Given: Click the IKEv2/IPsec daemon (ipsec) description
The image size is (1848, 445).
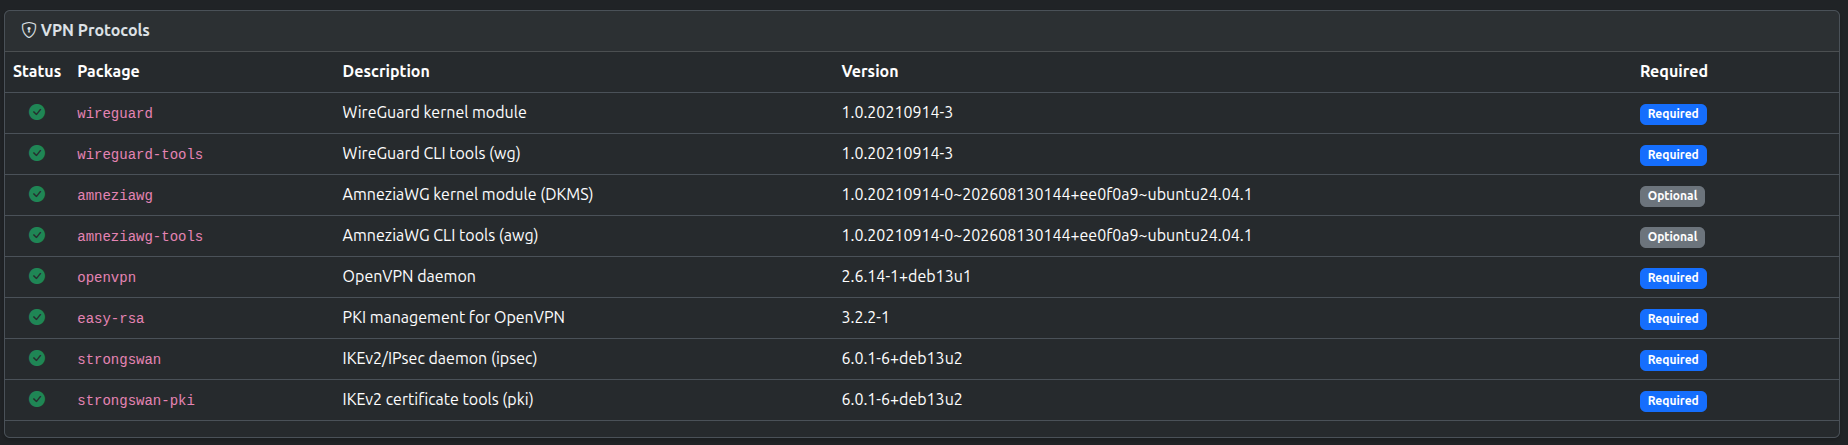Looking at the screenshot, I should [440, 359].
